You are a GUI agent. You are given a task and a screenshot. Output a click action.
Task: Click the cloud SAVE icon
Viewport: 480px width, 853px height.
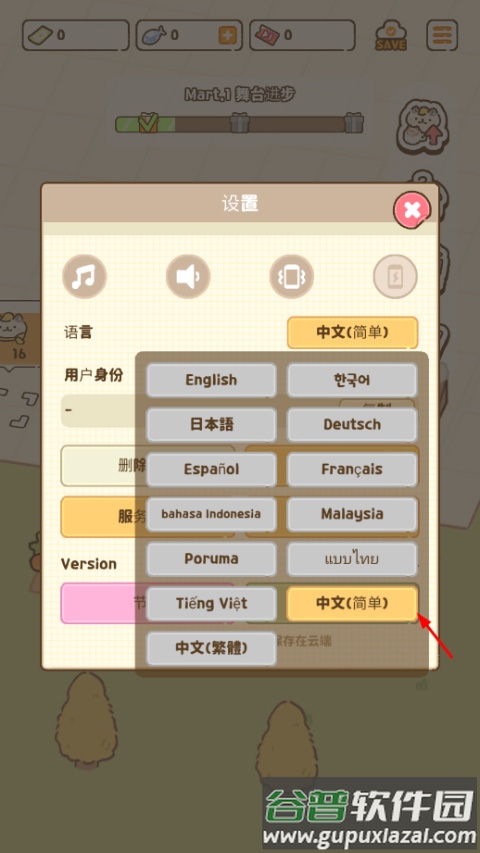(391, 35)
